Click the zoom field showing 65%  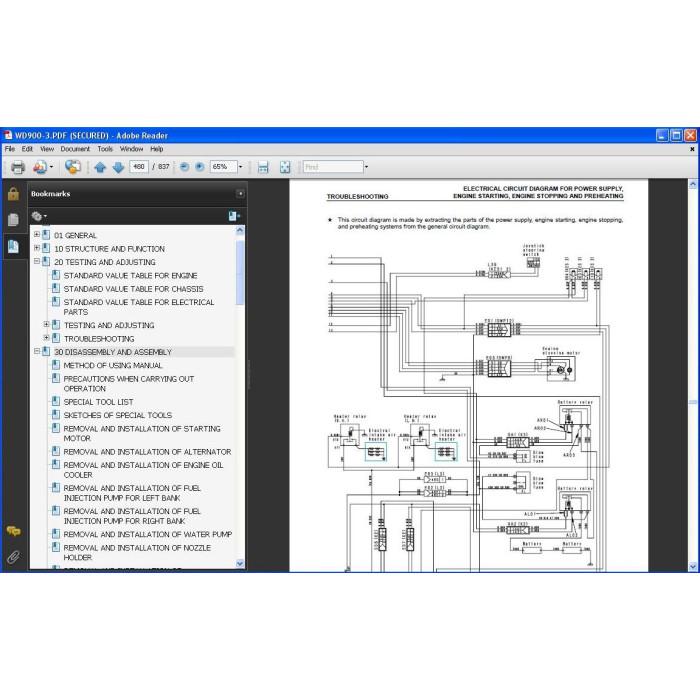(x=223, y=167)
